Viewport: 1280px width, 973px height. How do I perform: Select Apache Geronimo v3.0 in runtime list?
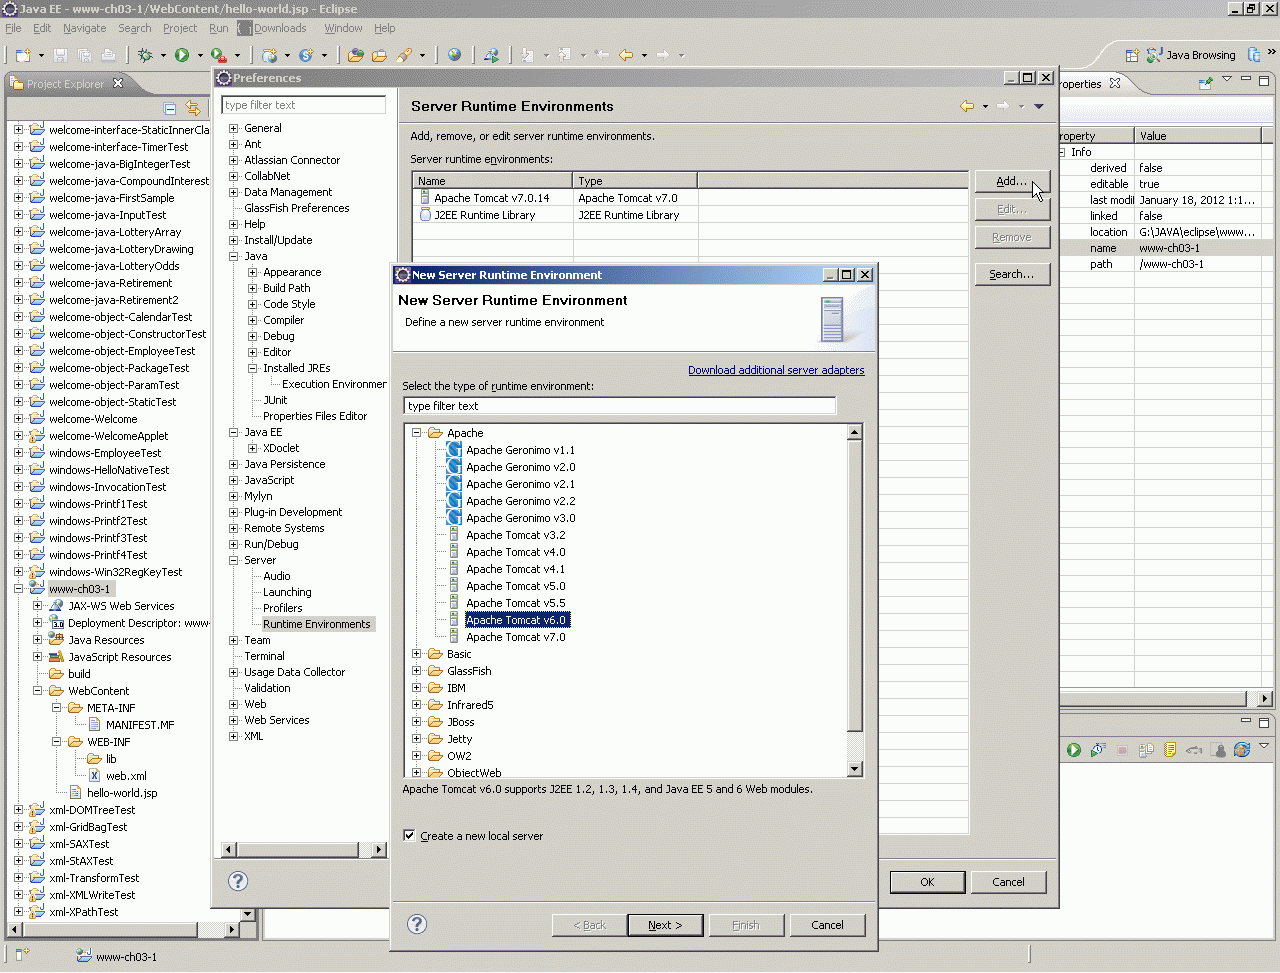click(520, 518)
